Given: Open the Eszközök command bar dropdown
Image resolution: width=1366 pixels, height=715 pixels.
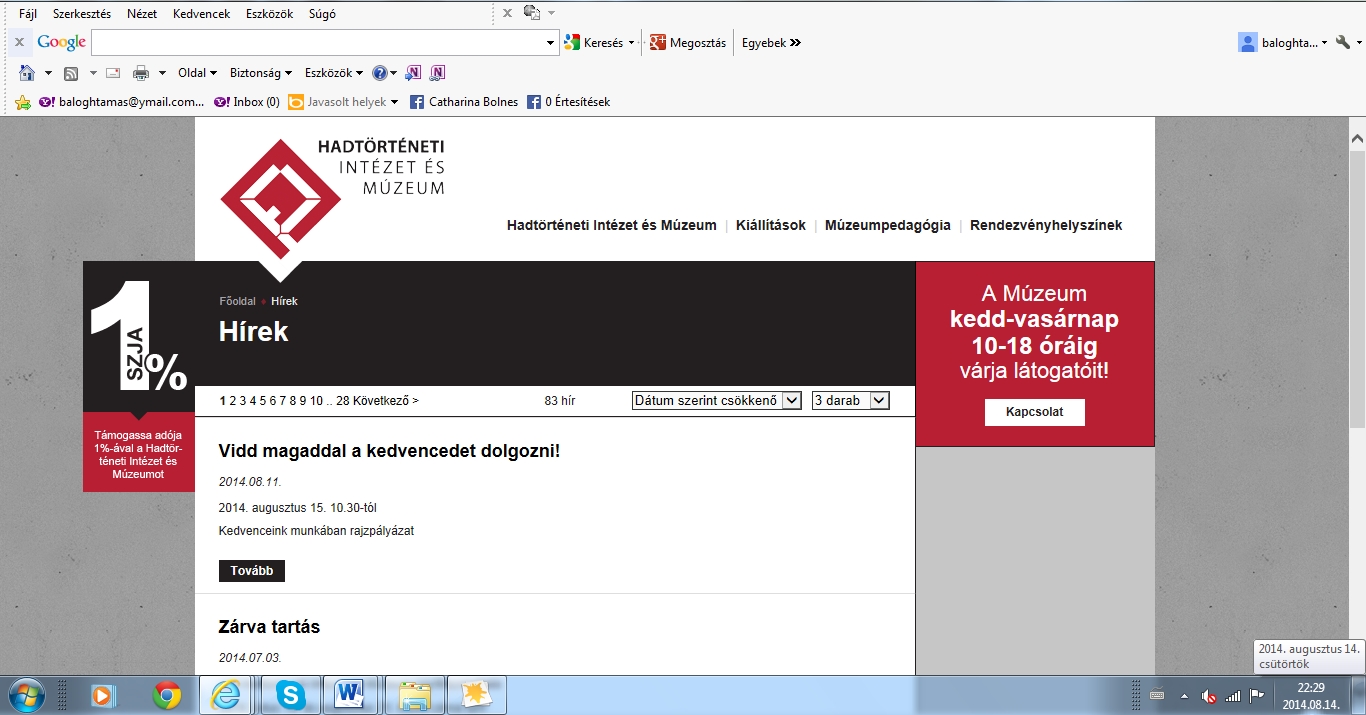Looking at the screenshot, I should coord(334,73).
